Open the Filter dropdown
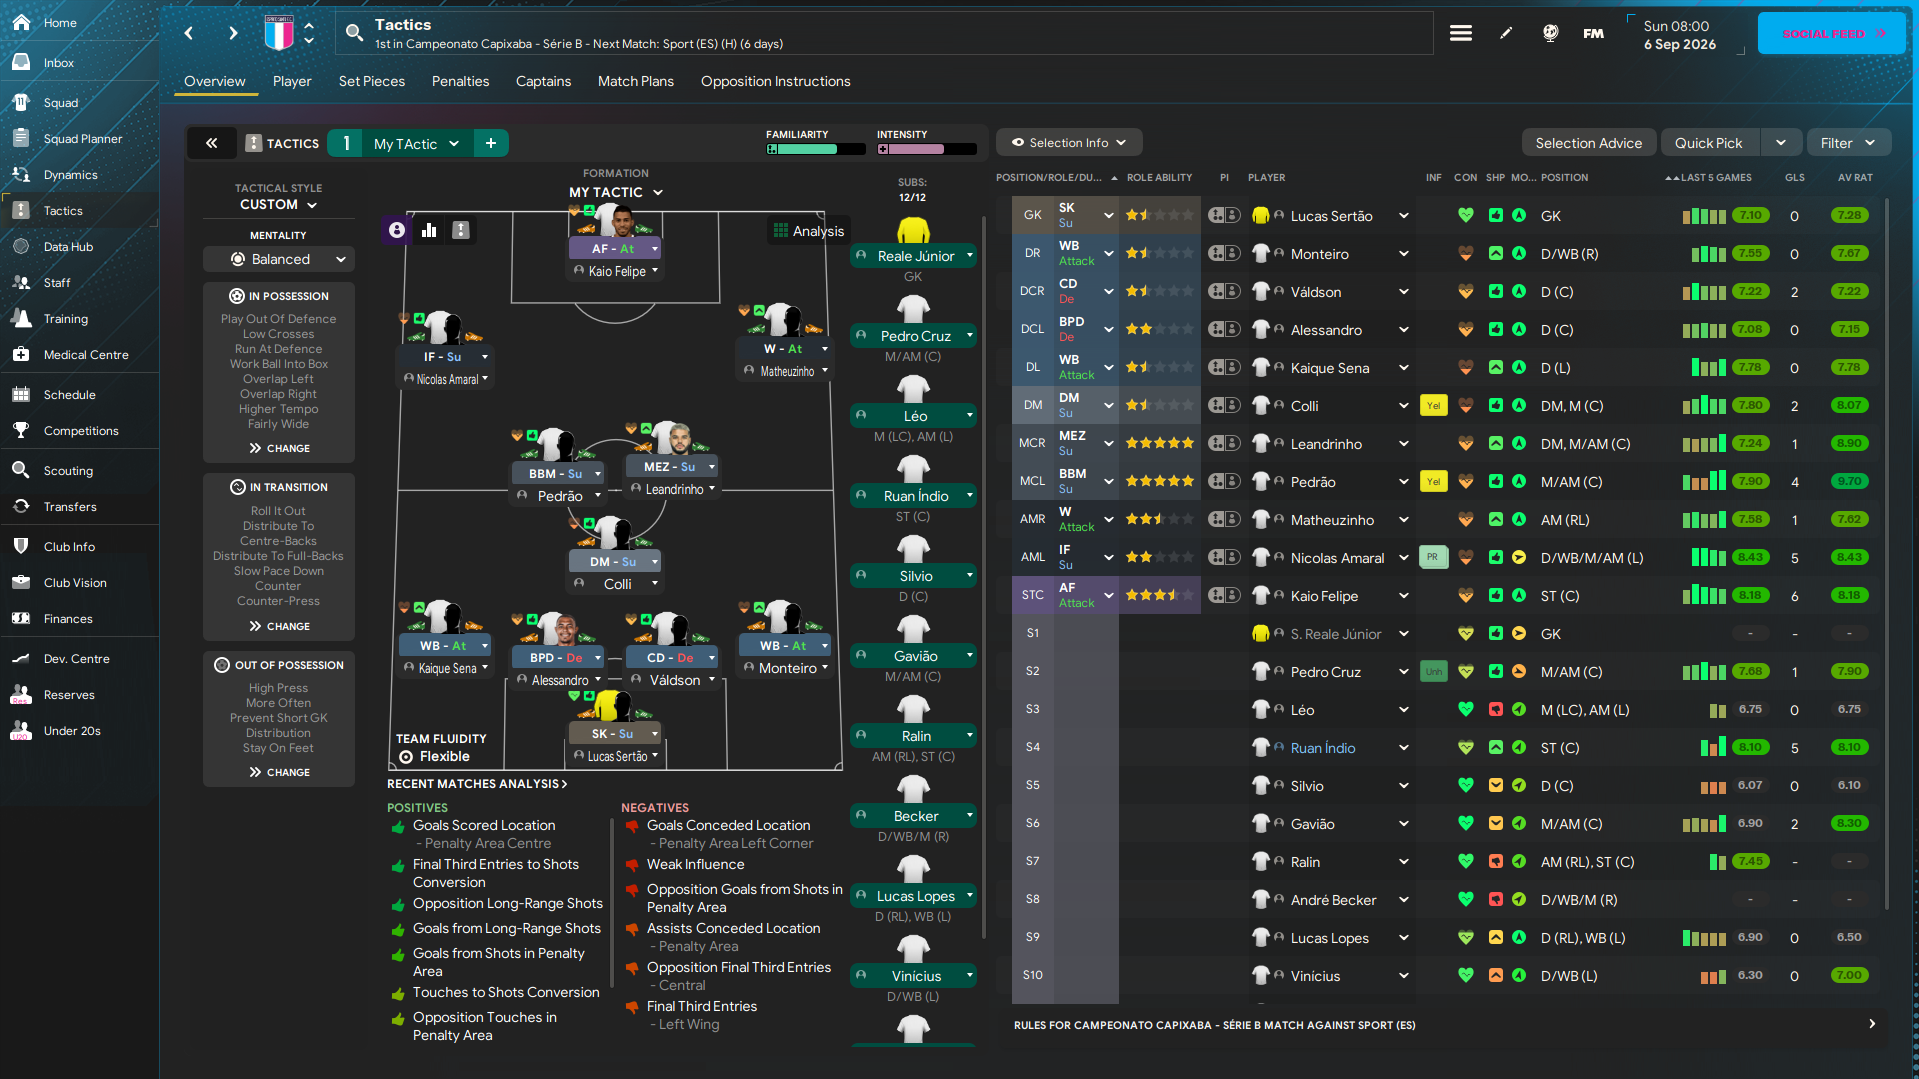1919x1079 pixels. tap(1848, 143)
